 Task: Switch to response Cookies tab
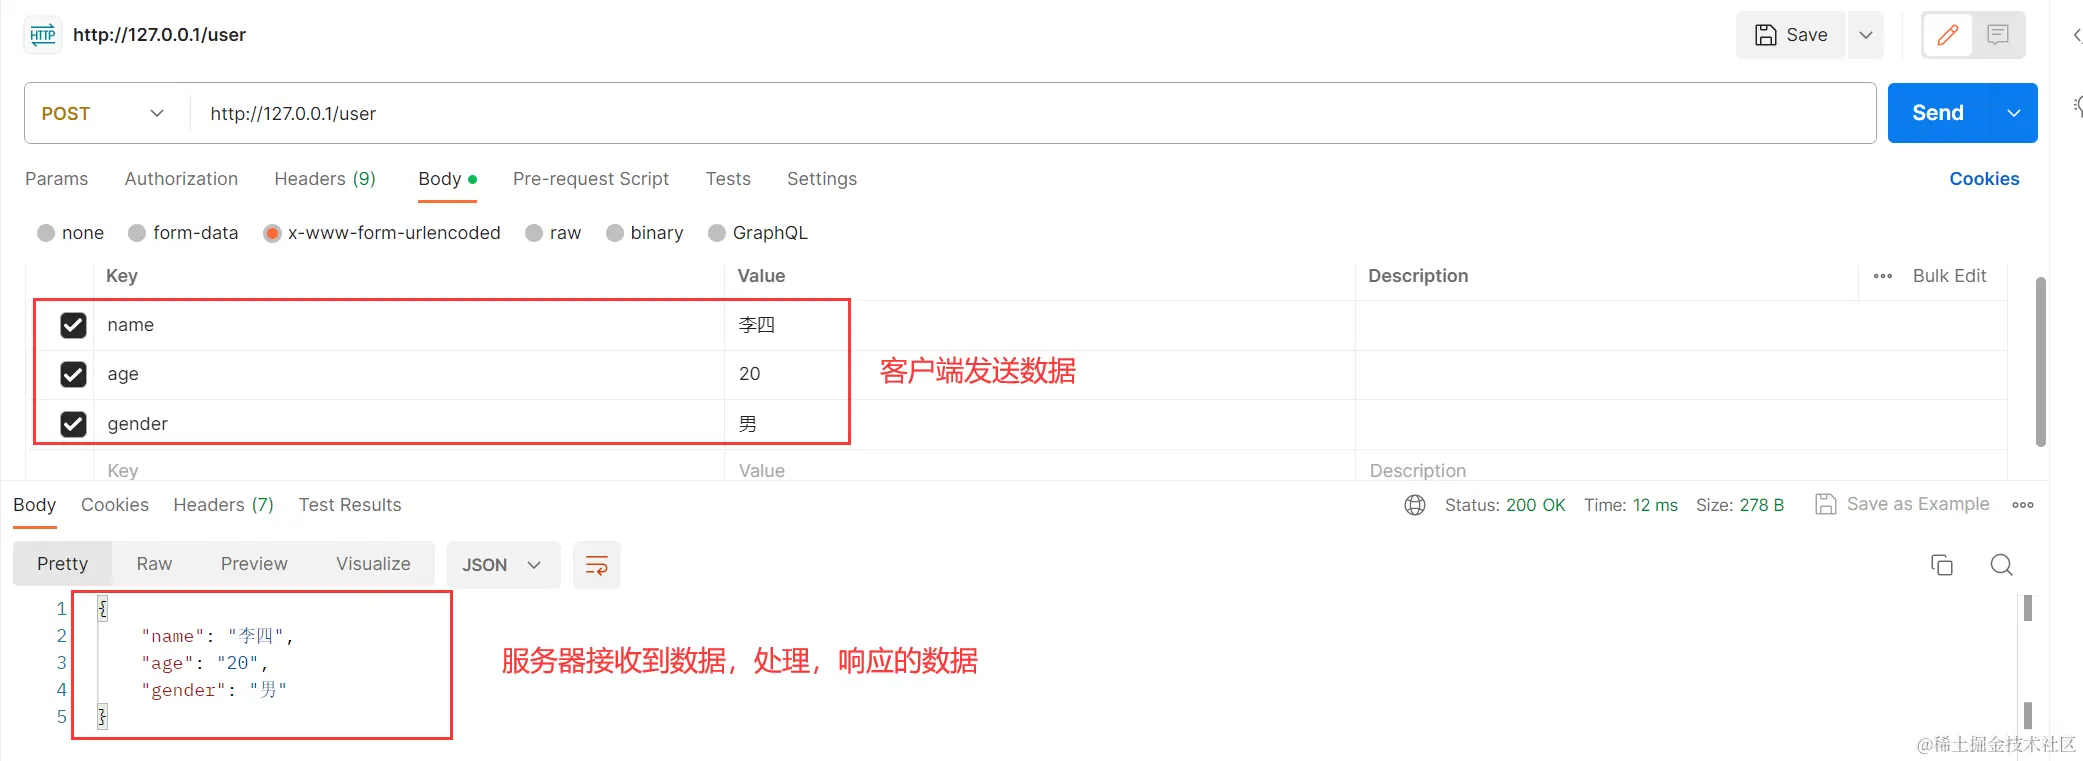[115, 505]
